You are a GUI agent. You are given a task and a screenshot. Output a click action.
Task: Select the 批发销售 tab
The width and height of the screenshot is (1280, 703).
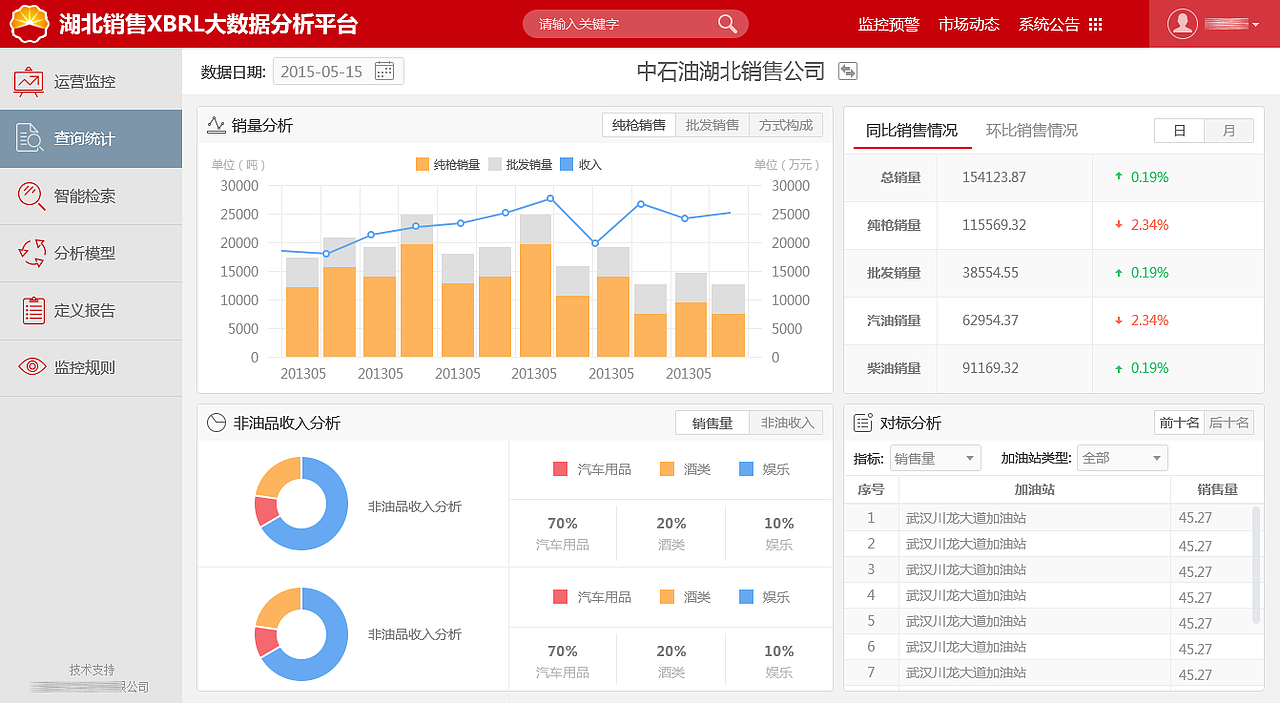(x=712, y=125)
